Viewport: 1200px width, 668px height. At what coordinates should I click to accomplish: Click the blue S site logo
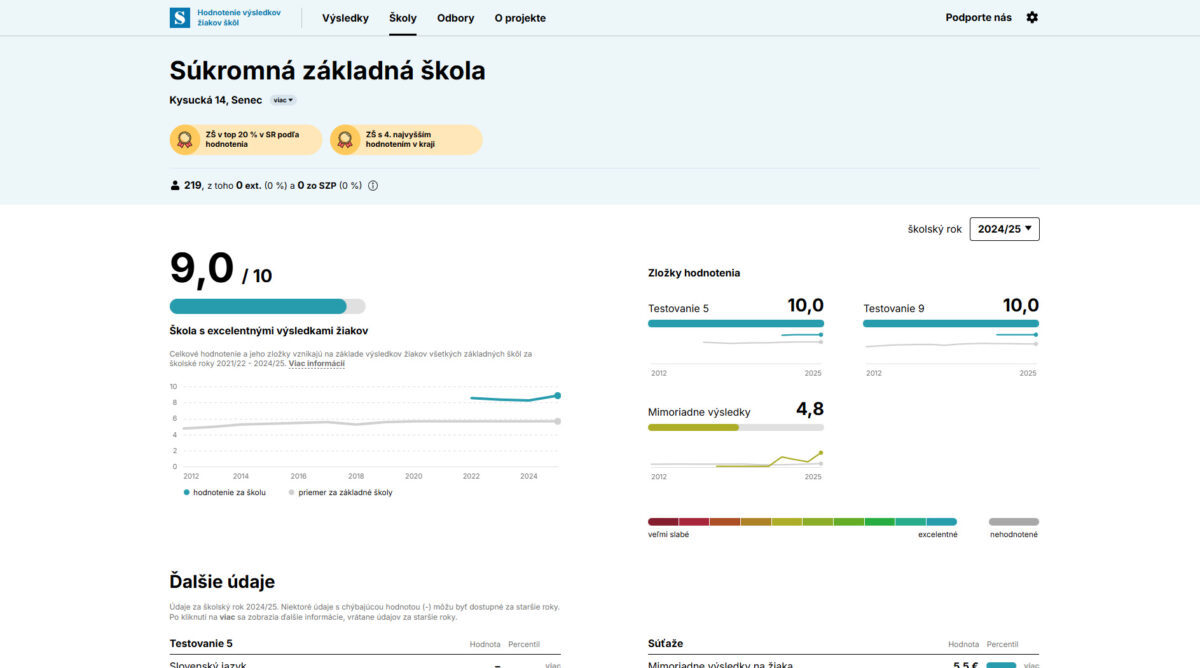click(180, 17)
